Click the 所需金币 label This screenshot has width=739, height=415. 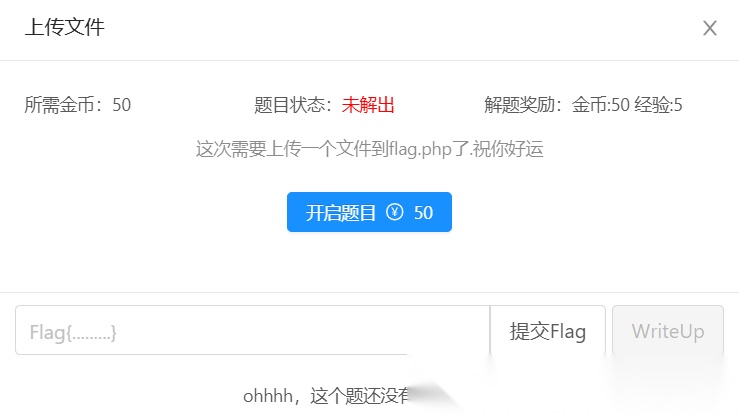pos(62,105)
